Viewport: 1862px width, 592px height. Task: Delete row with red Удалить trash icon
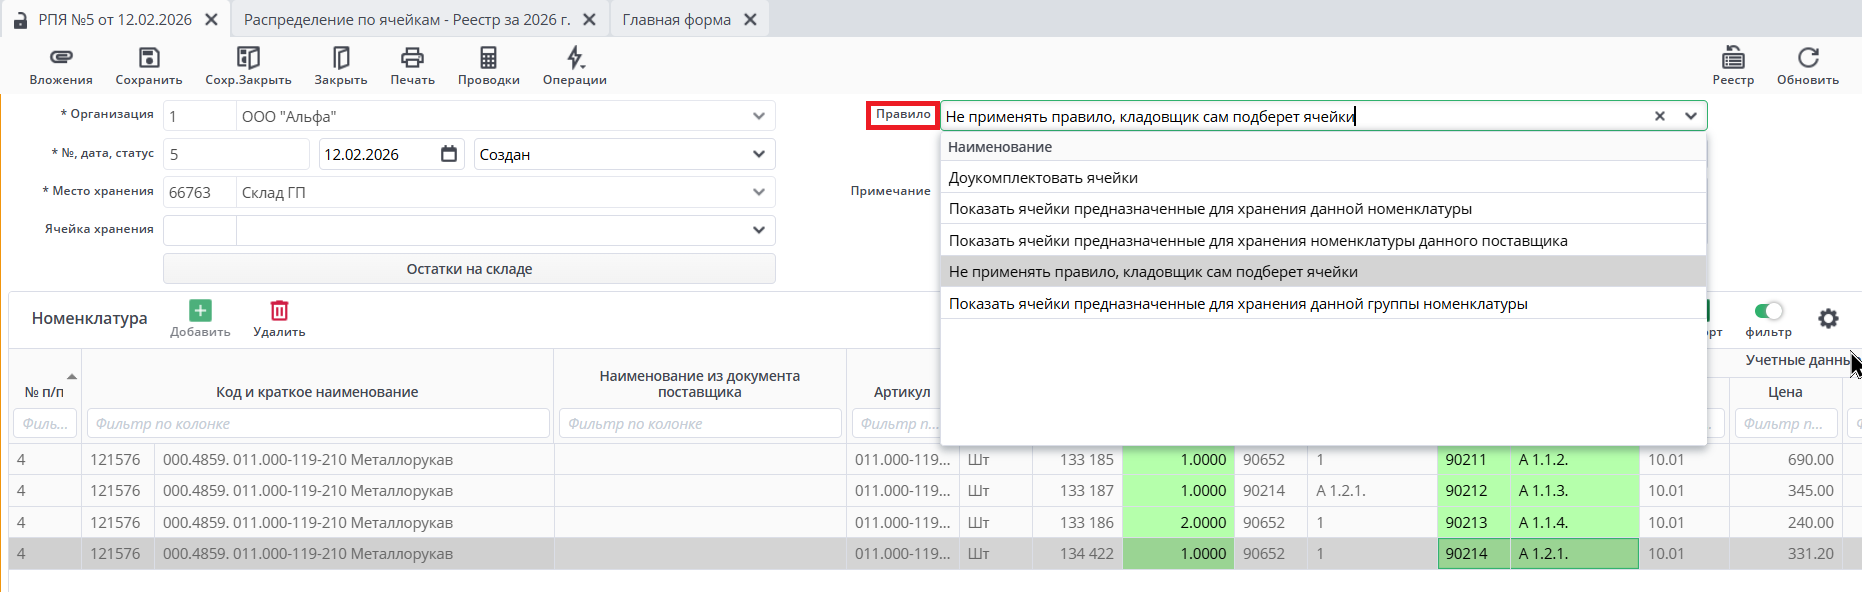click(279, 311)
